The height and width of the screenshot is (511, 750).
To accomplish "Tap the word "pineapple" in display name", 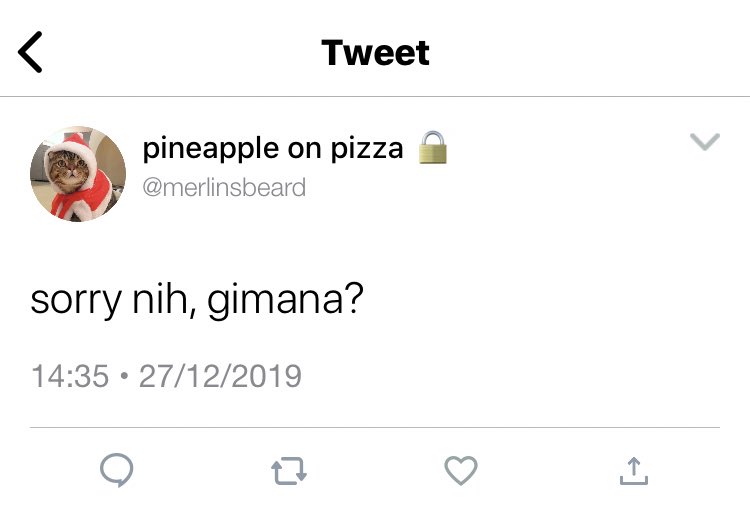I will click(x=210, y=149).
